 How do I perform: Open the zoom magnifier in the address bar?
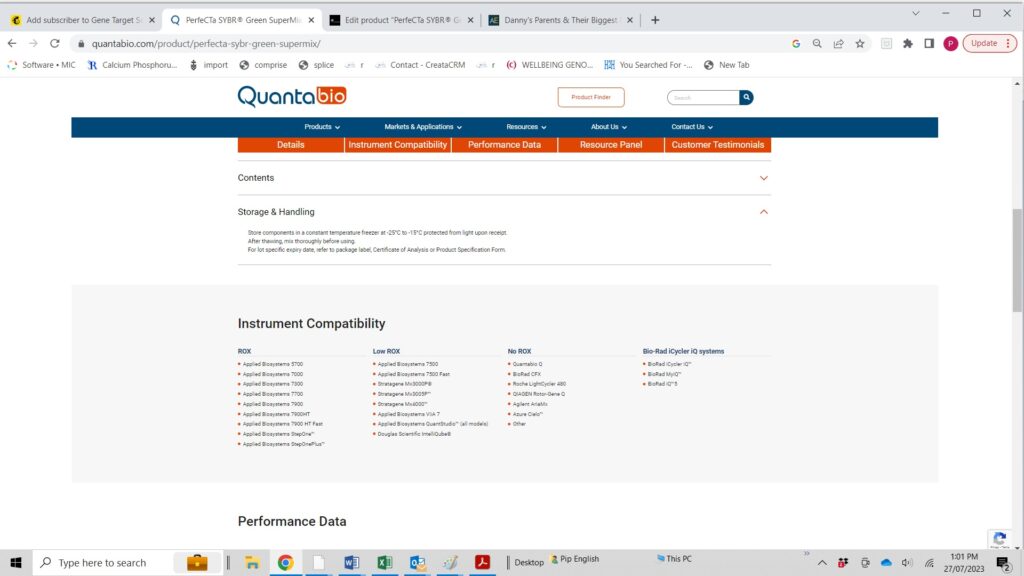[x=817, y=44]
